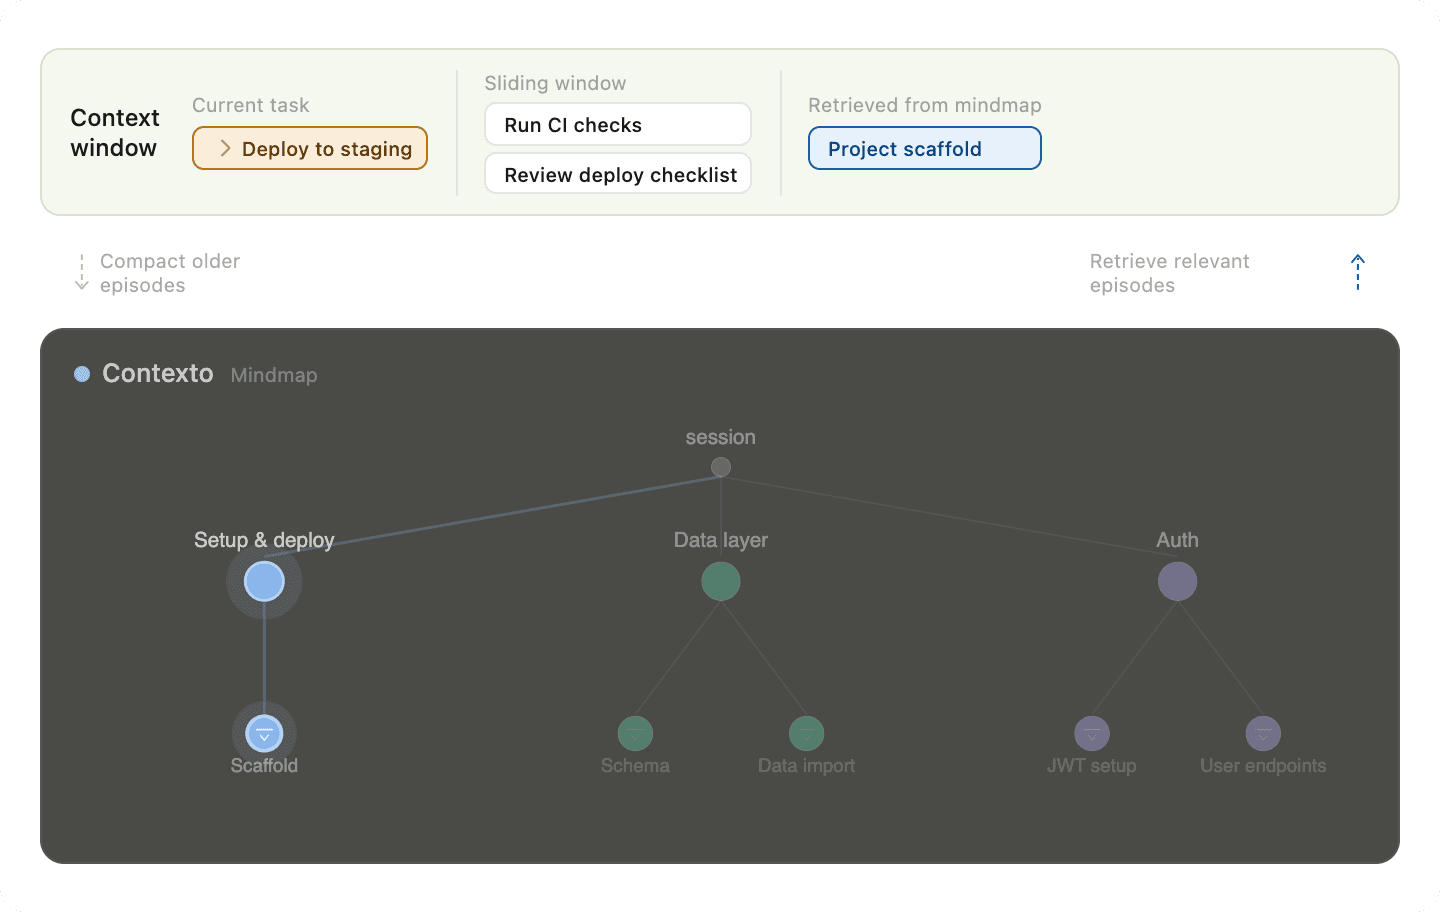The width and height of the screenshot is (1440, 912).
Task: Select the Data layer node
Action: pyautogui.click(x=721, y=580)
